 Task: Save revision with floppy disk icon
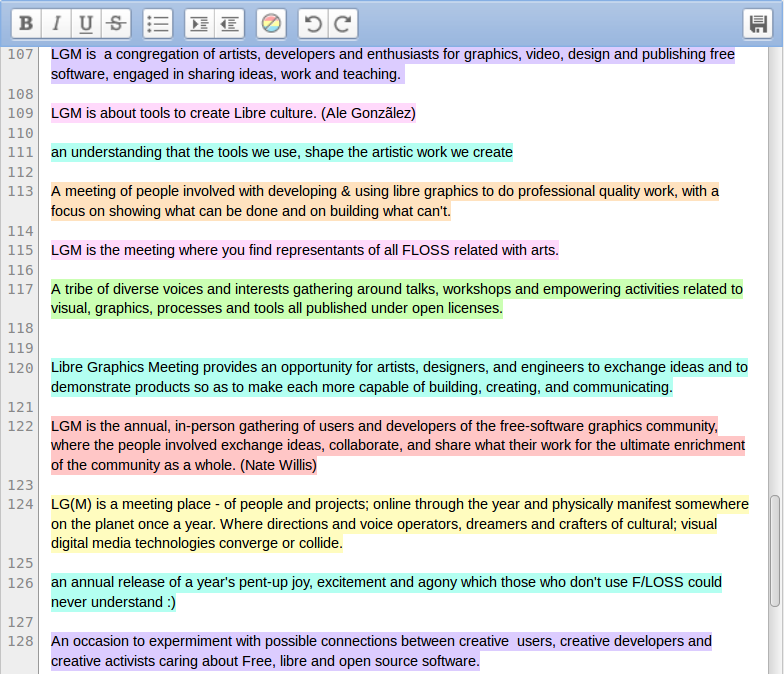(x=758, y=24)
